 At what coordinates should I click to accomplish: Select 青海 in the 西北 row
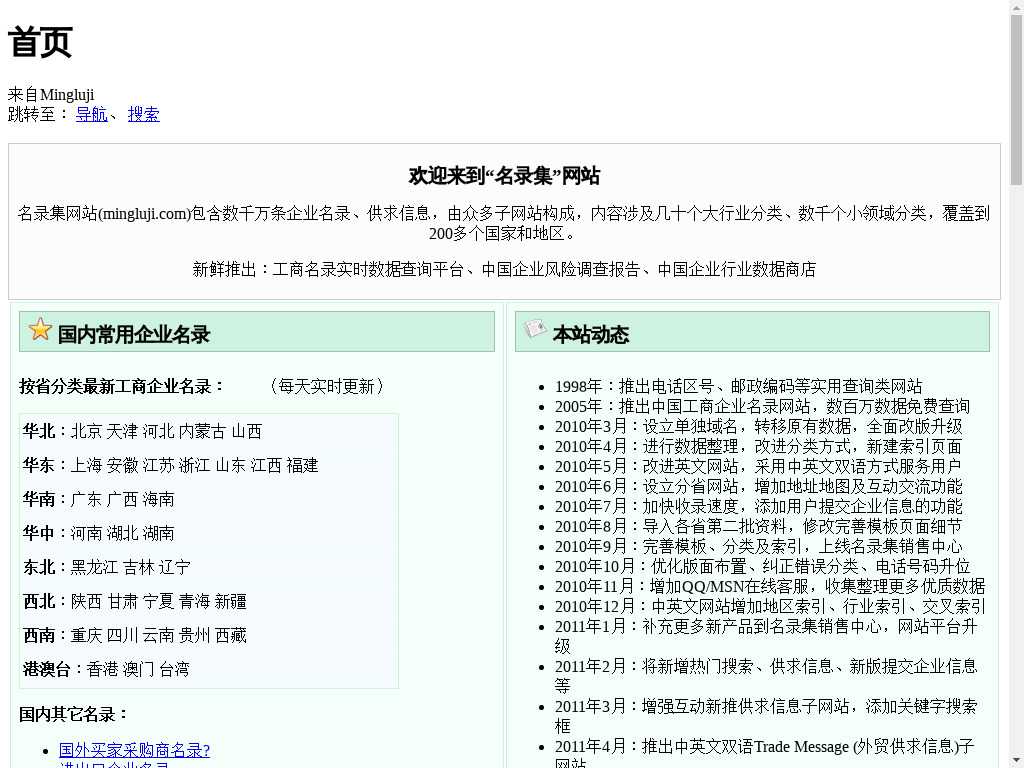point(195,601)
